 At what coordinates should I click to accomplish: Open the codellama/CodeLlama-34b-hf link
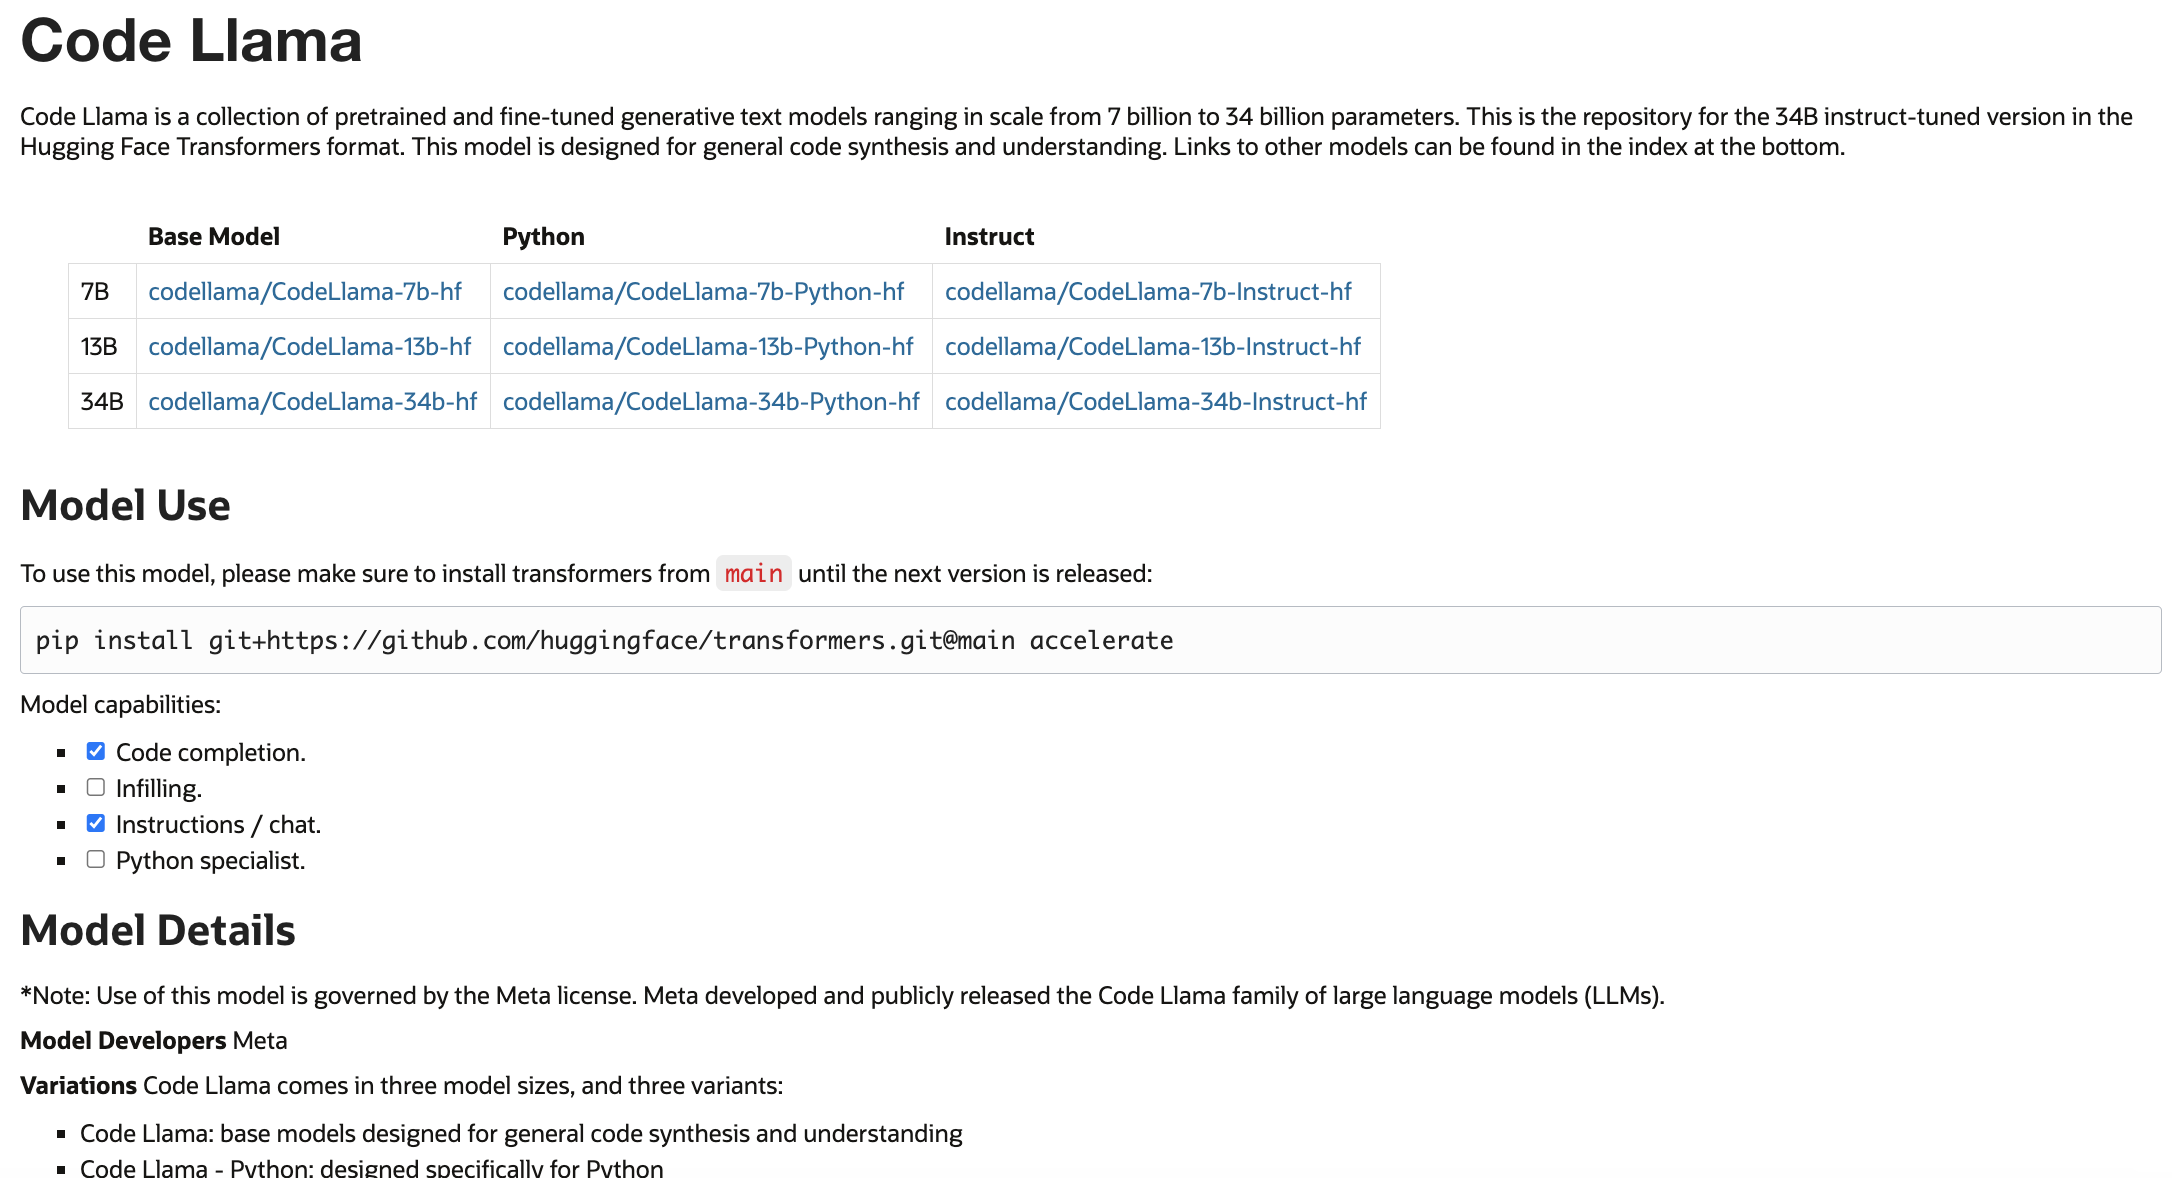coord(312,402)
